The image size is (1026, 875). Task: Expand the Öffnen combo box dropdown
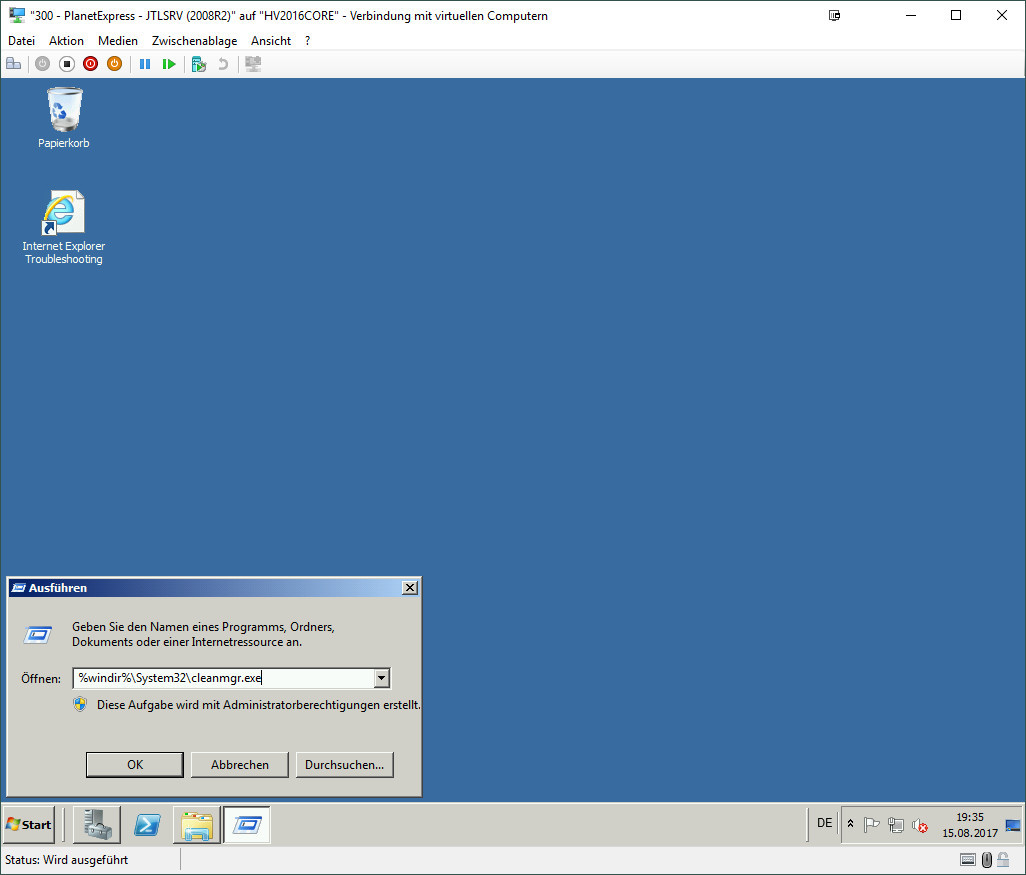coord(381,678)
